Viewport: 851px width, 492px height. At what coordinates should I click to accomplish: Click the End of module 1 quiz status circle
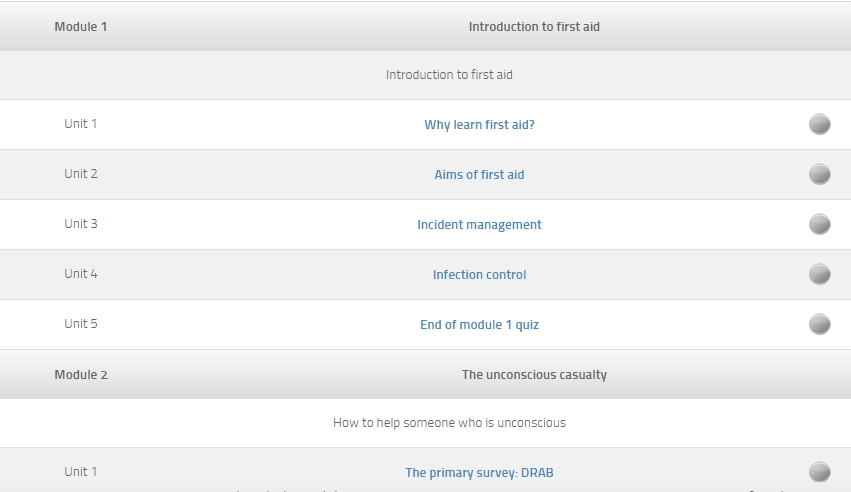pos(819,324)
